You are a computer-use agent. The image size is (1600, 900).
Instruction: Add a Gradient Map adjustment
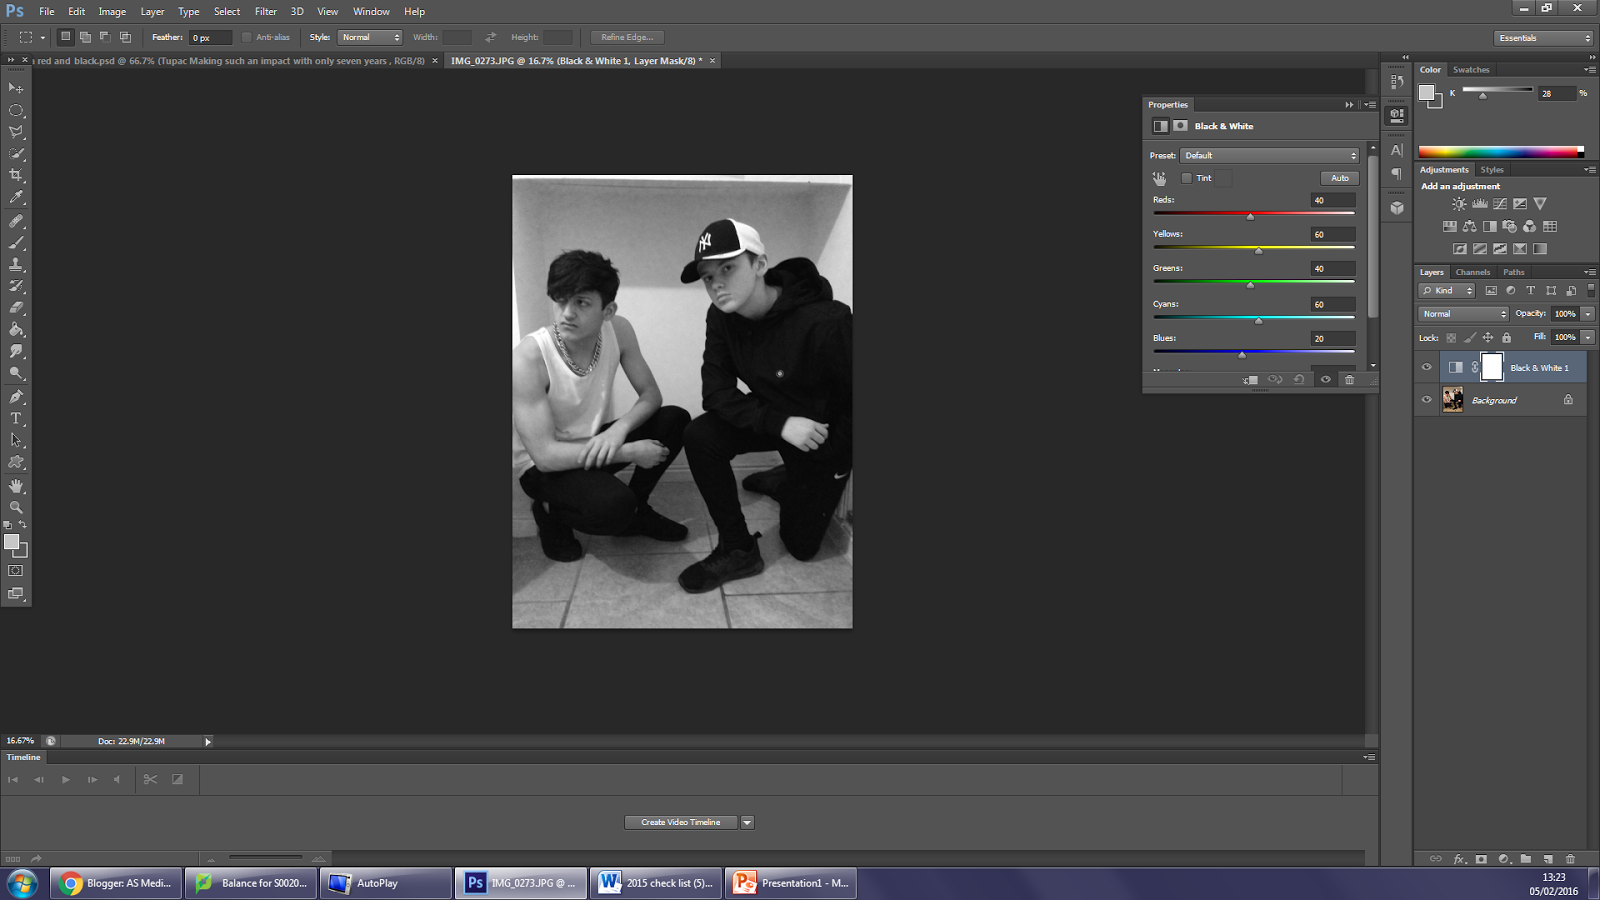point(1540,249)
